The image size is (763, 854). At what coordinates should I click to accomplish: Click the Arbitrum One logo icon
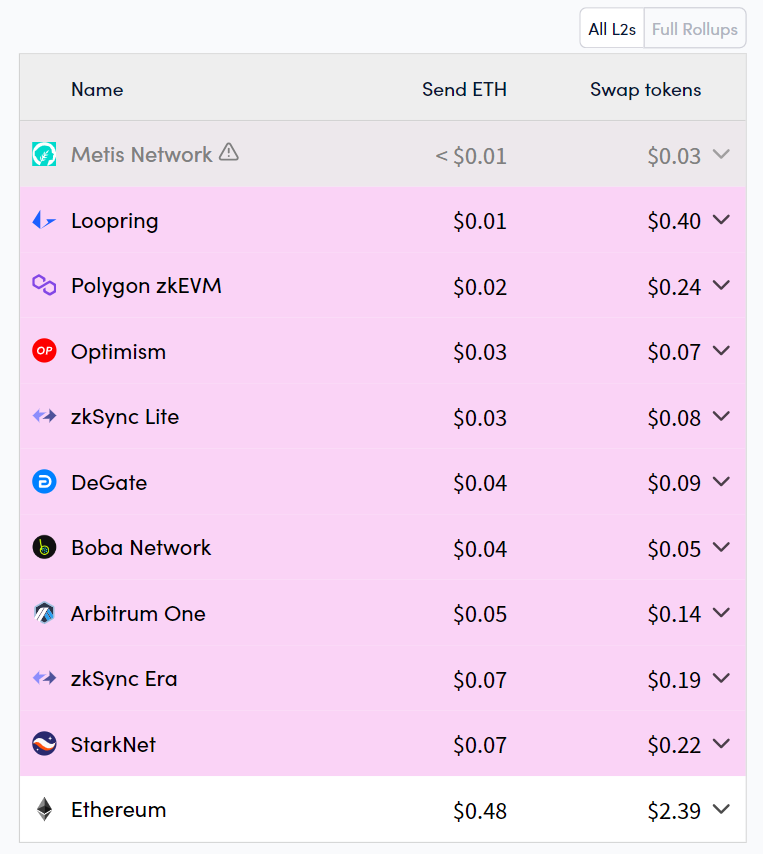click(x=44, y=613)
